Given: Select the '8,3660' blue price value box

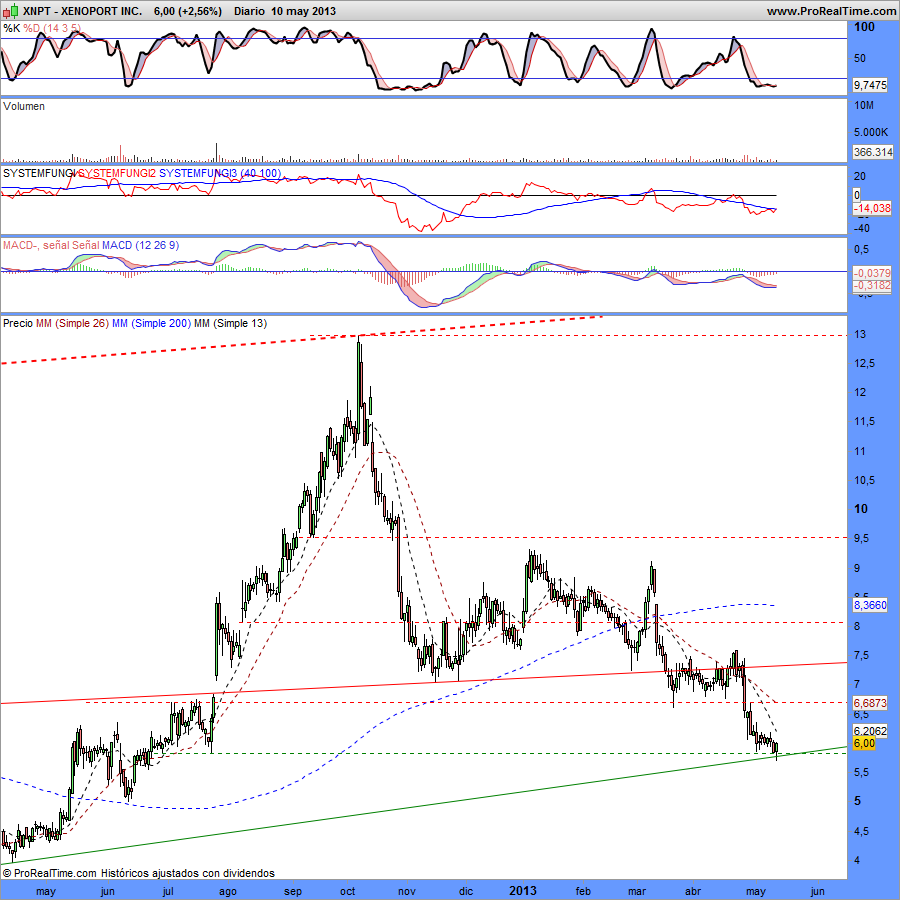Looking at the screenshot, I should pyautogui.click(x=870, y=605).
